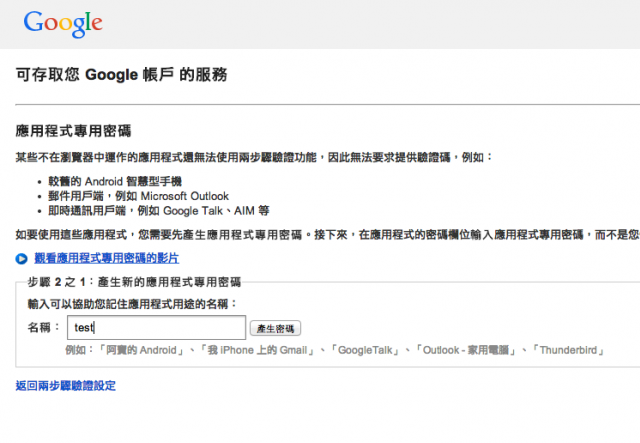Viewport: 640px width, 443px height.
Task: Click paragraph starting 某些不在瀏覽器中運作
Action: pos(254,157)
